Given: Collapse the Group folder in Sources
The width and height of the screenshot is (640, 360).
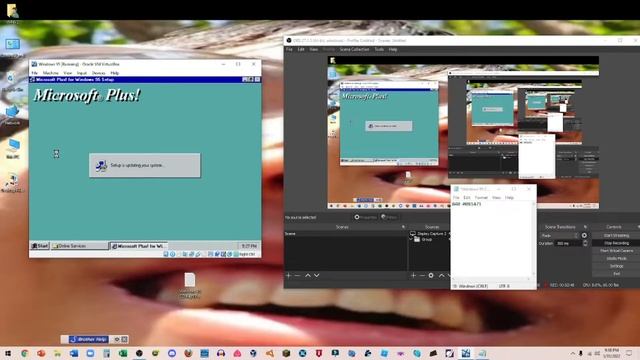Looking at the screenshot, I should pyautogui.click(x=411, y=239).
